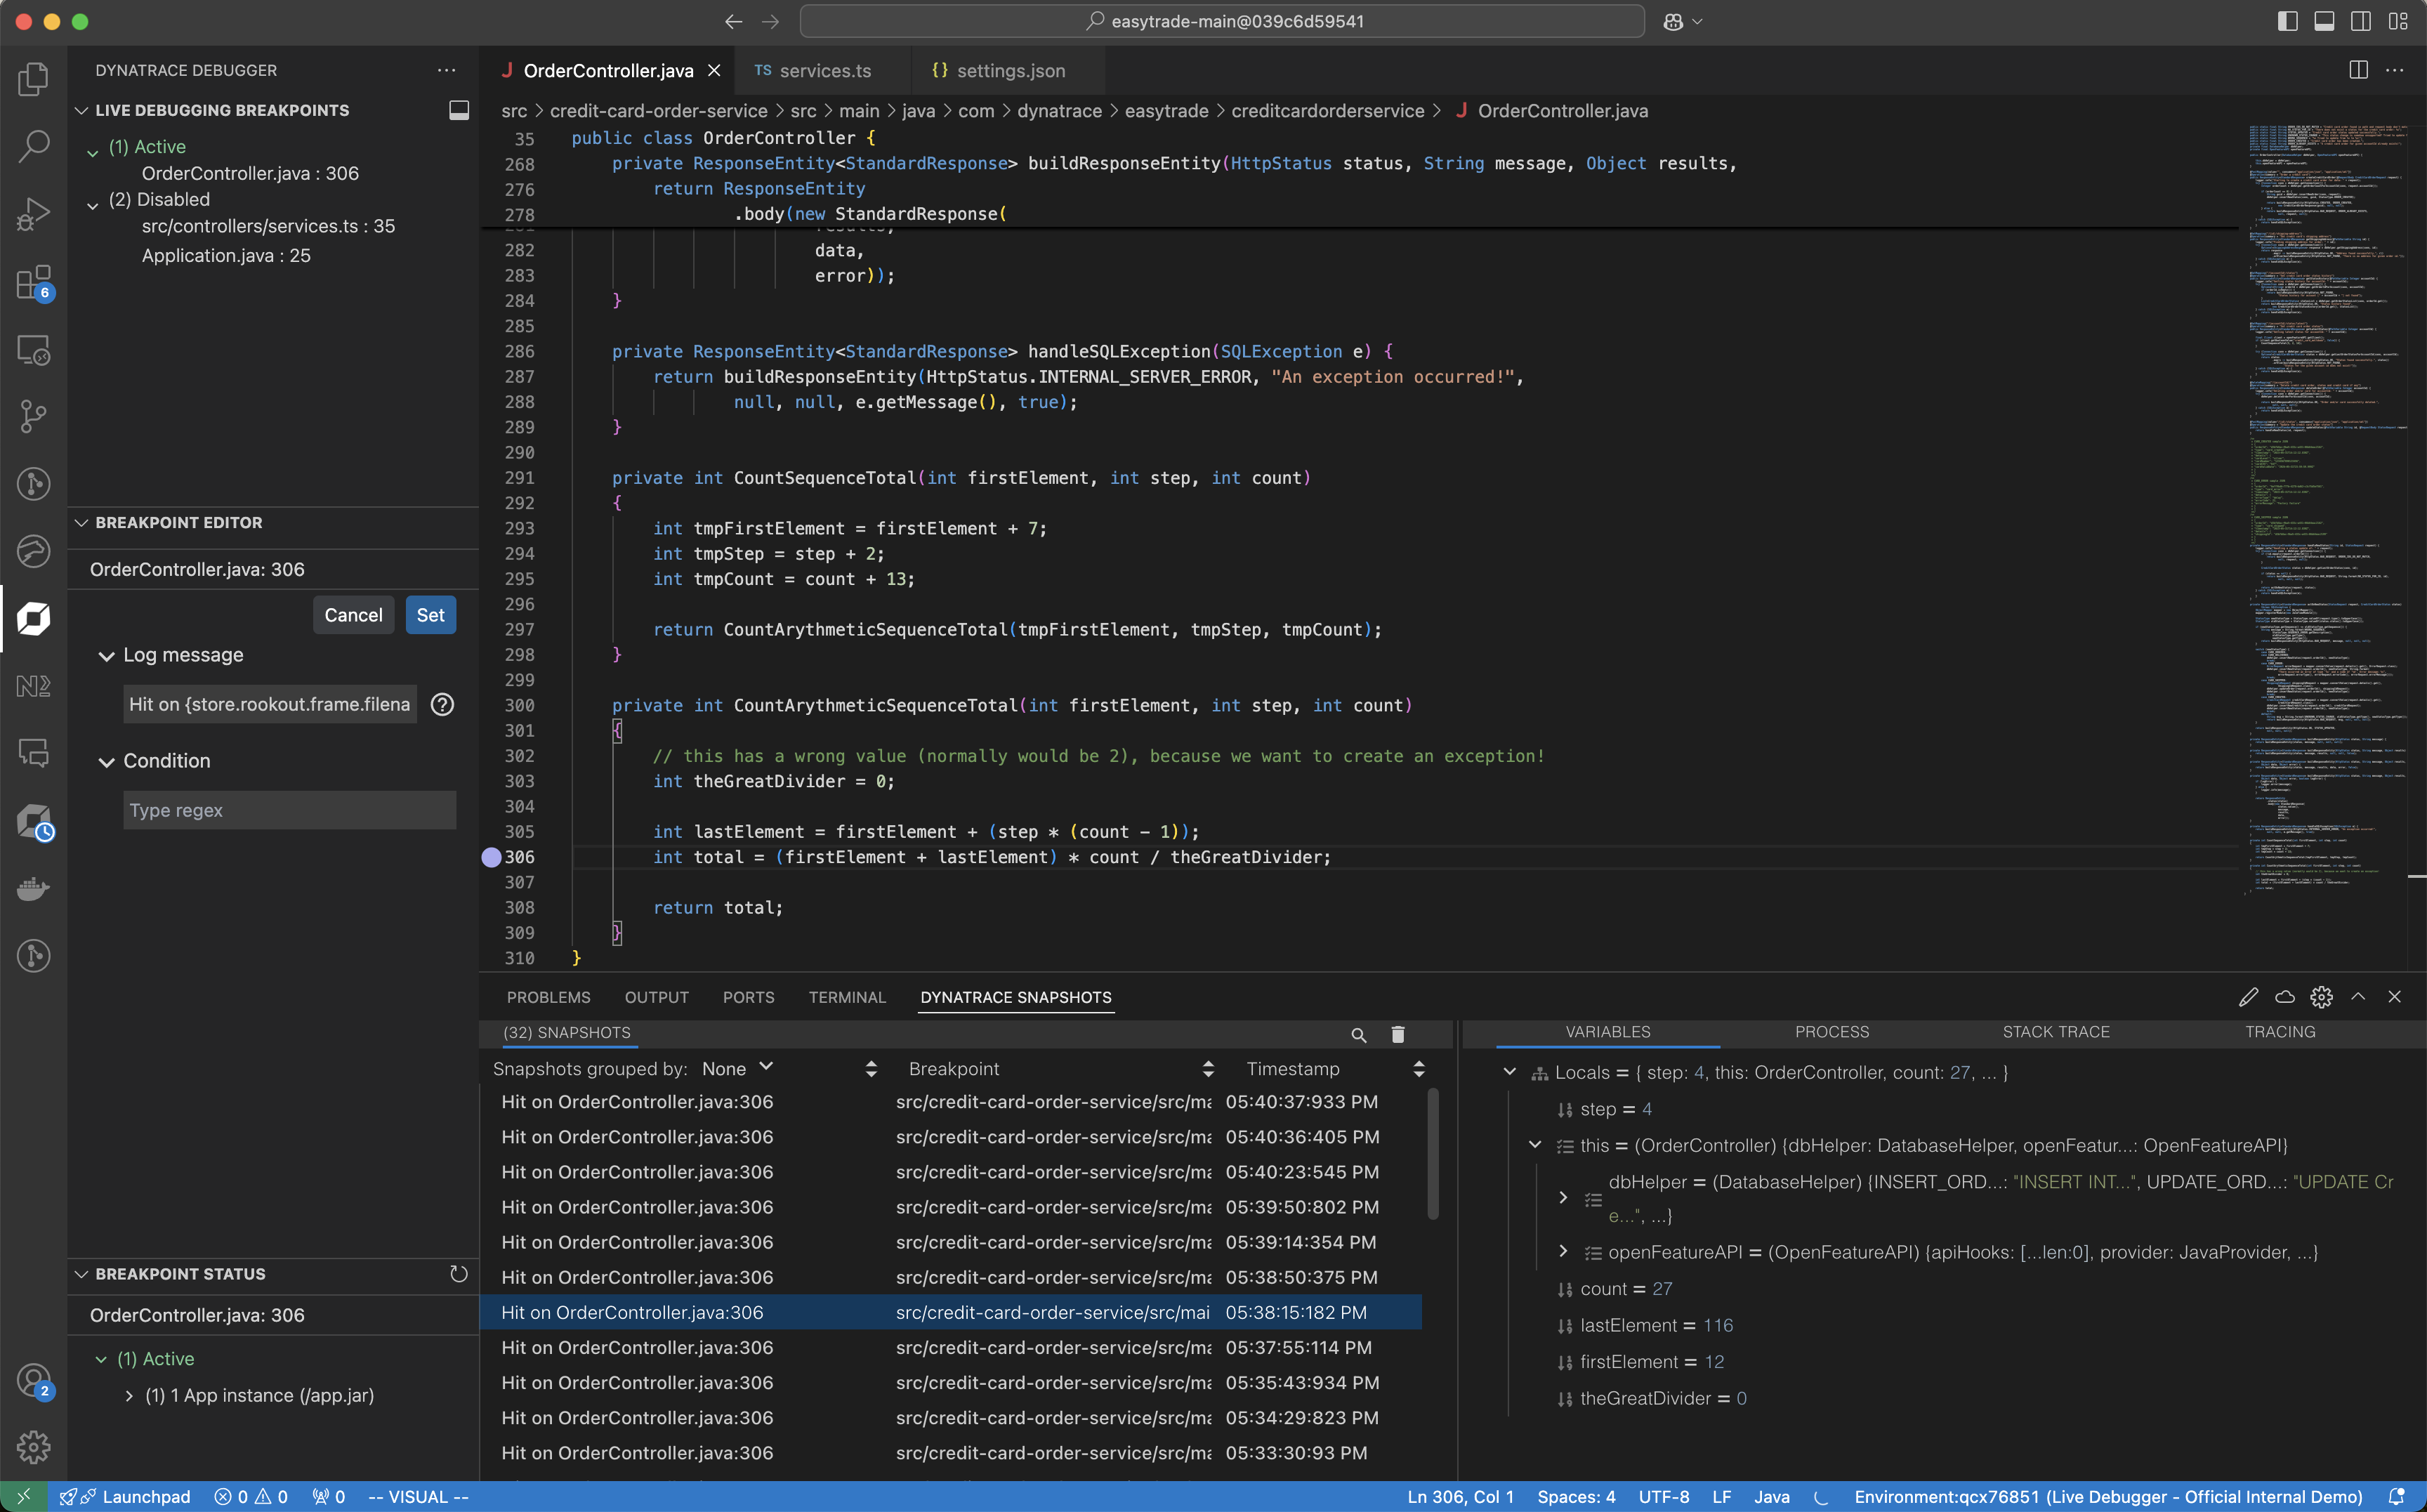Open the Stack Trace tab

2056,1031
